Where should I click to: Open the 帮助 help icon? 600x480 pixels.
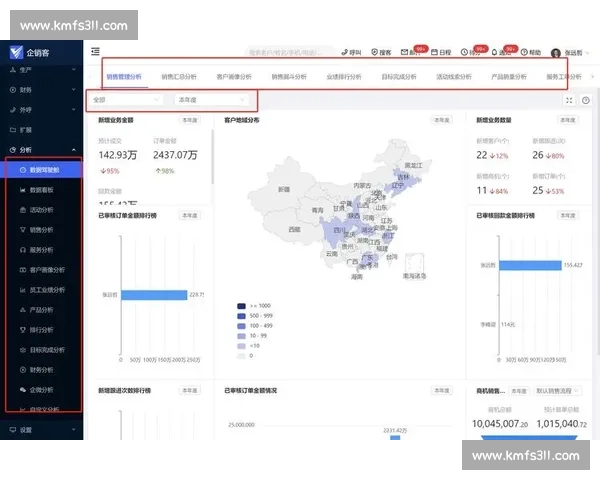click(531, 51)
